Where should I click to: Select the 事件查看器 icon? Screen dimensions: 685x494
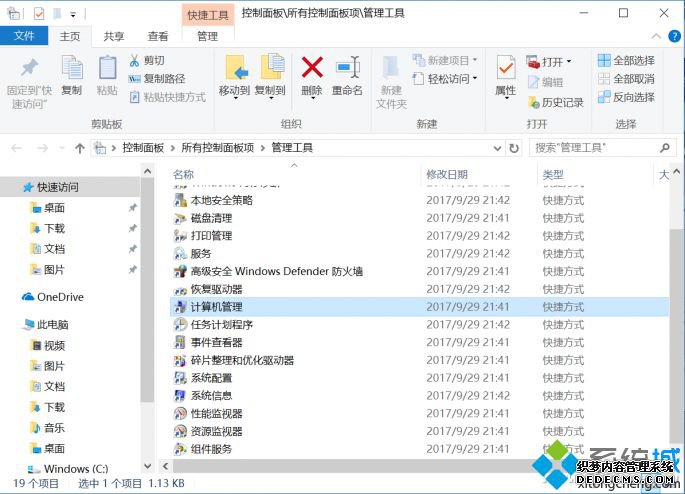180,342
